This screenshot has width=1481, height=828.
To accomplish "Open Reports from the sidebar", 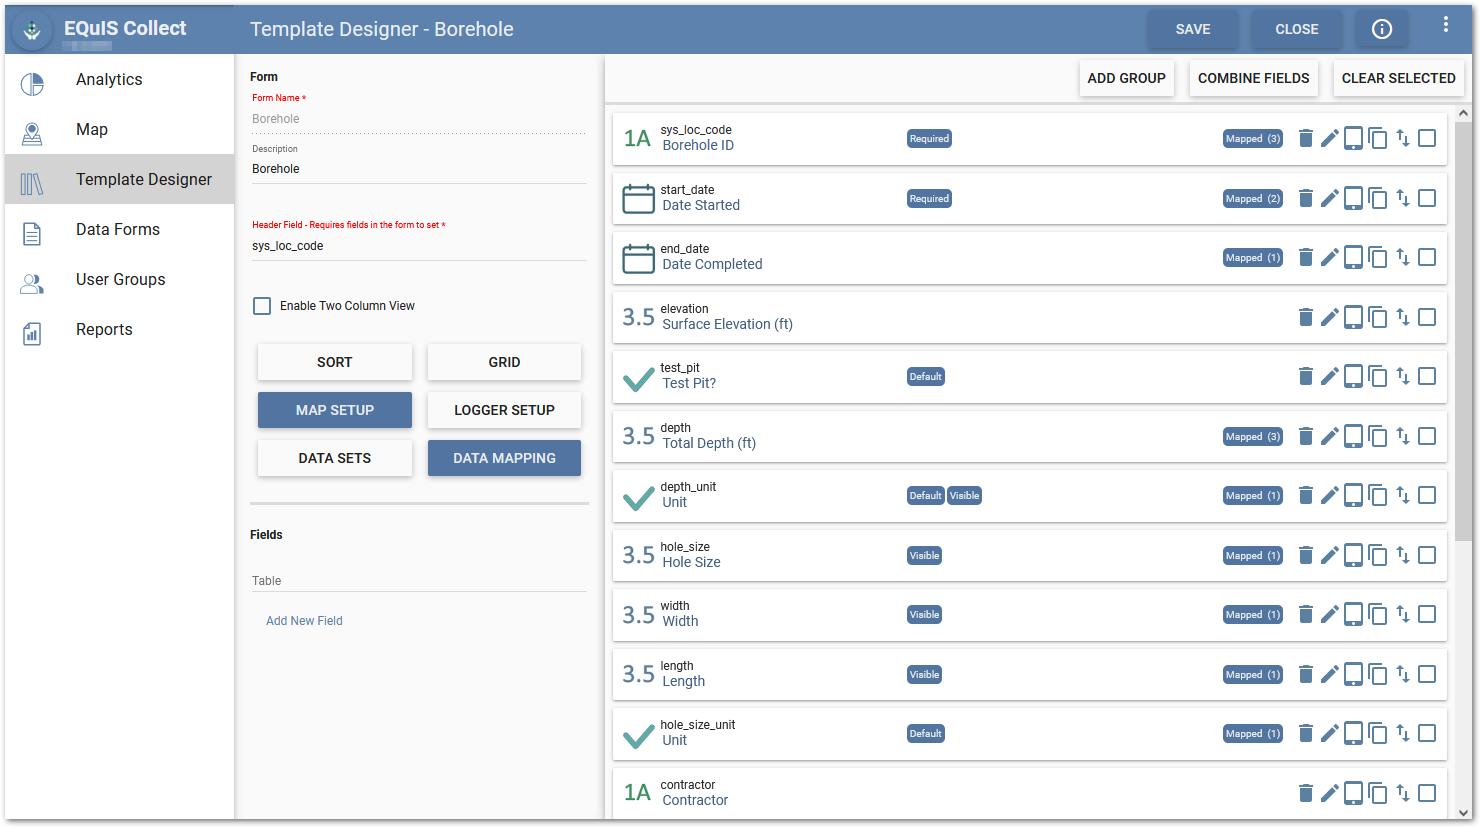I will point(119,330).
